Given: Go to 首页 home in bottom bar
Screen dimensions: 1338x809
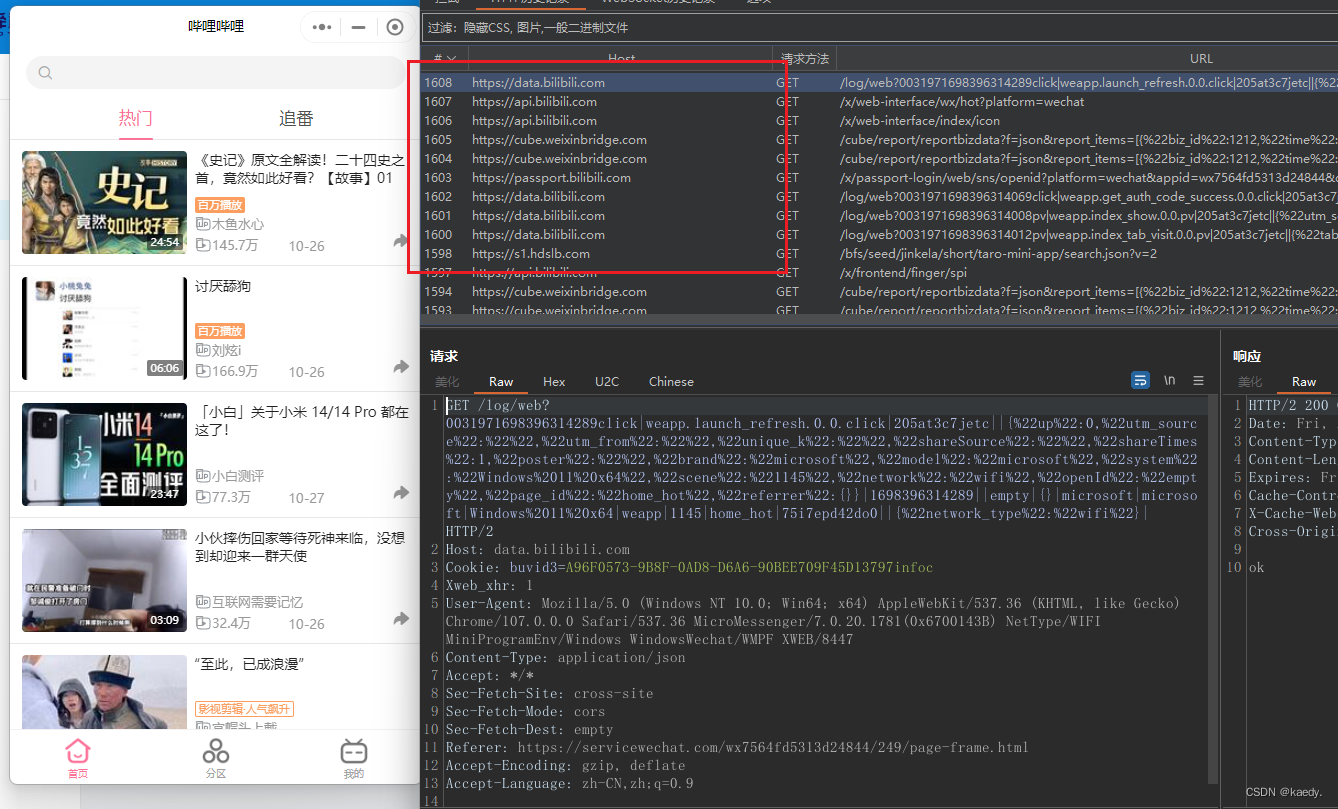Looking at the screenshot, I should (x=77, y=758).
